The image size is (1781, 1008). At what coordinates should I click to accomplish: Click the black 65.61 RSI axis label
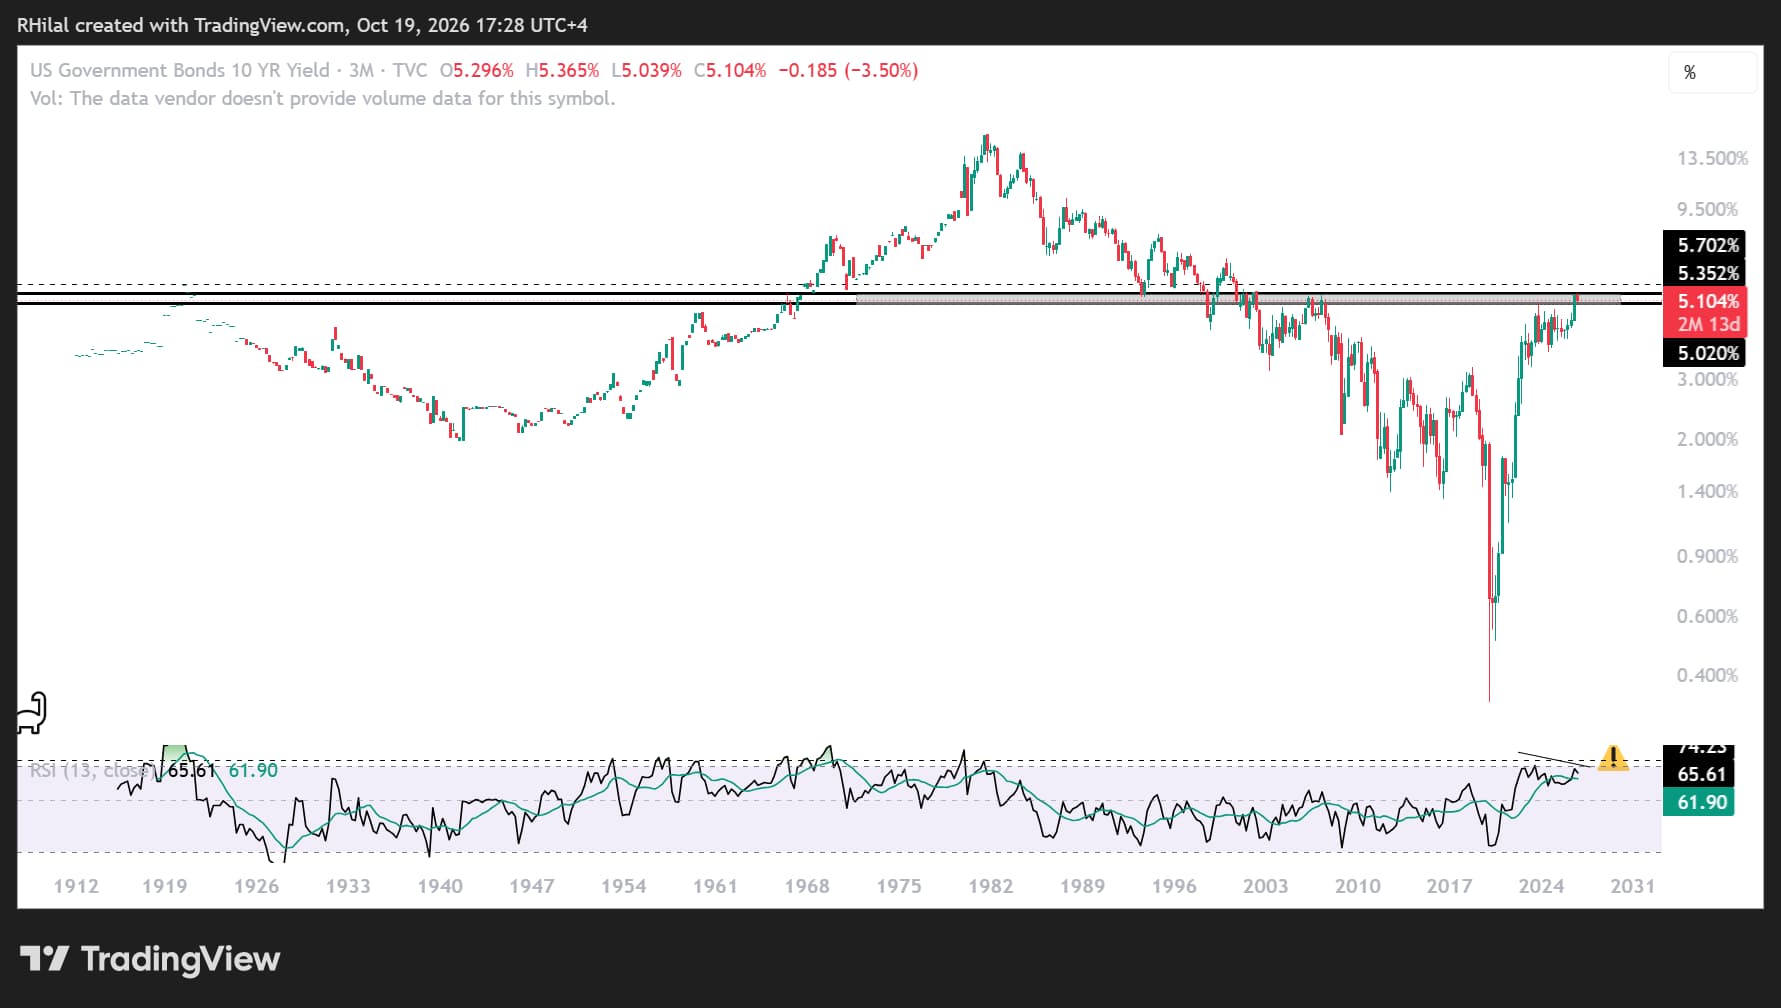pos(1699,774)
